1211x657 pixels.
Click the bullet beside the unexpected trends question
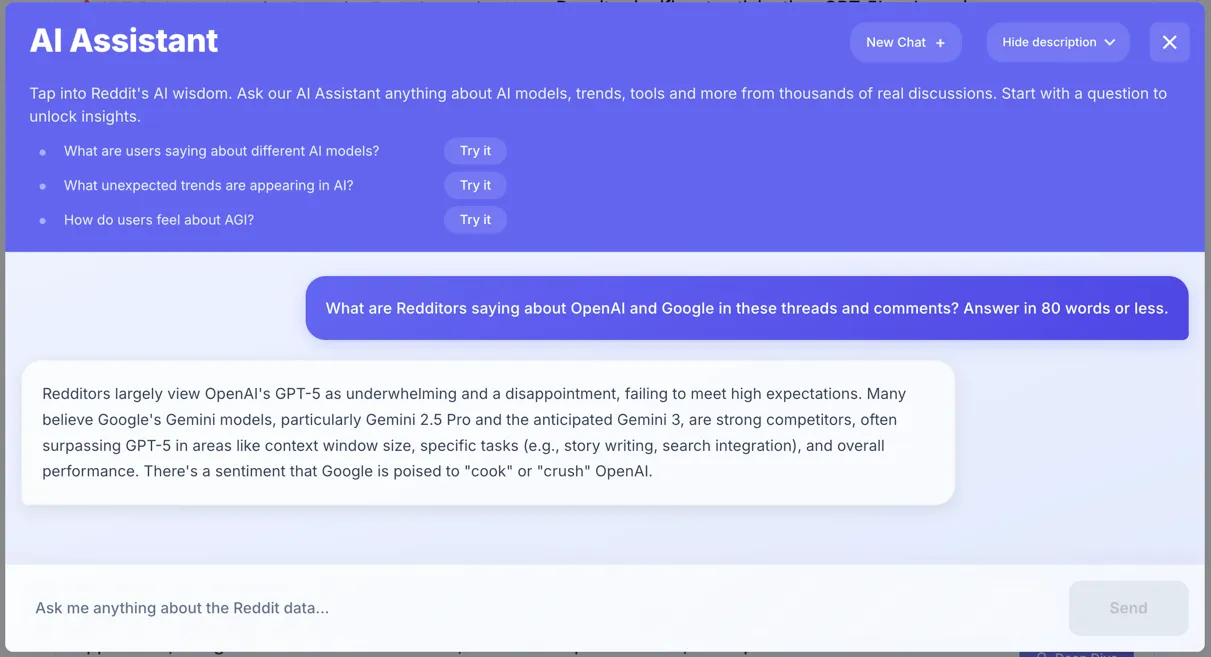42,186
